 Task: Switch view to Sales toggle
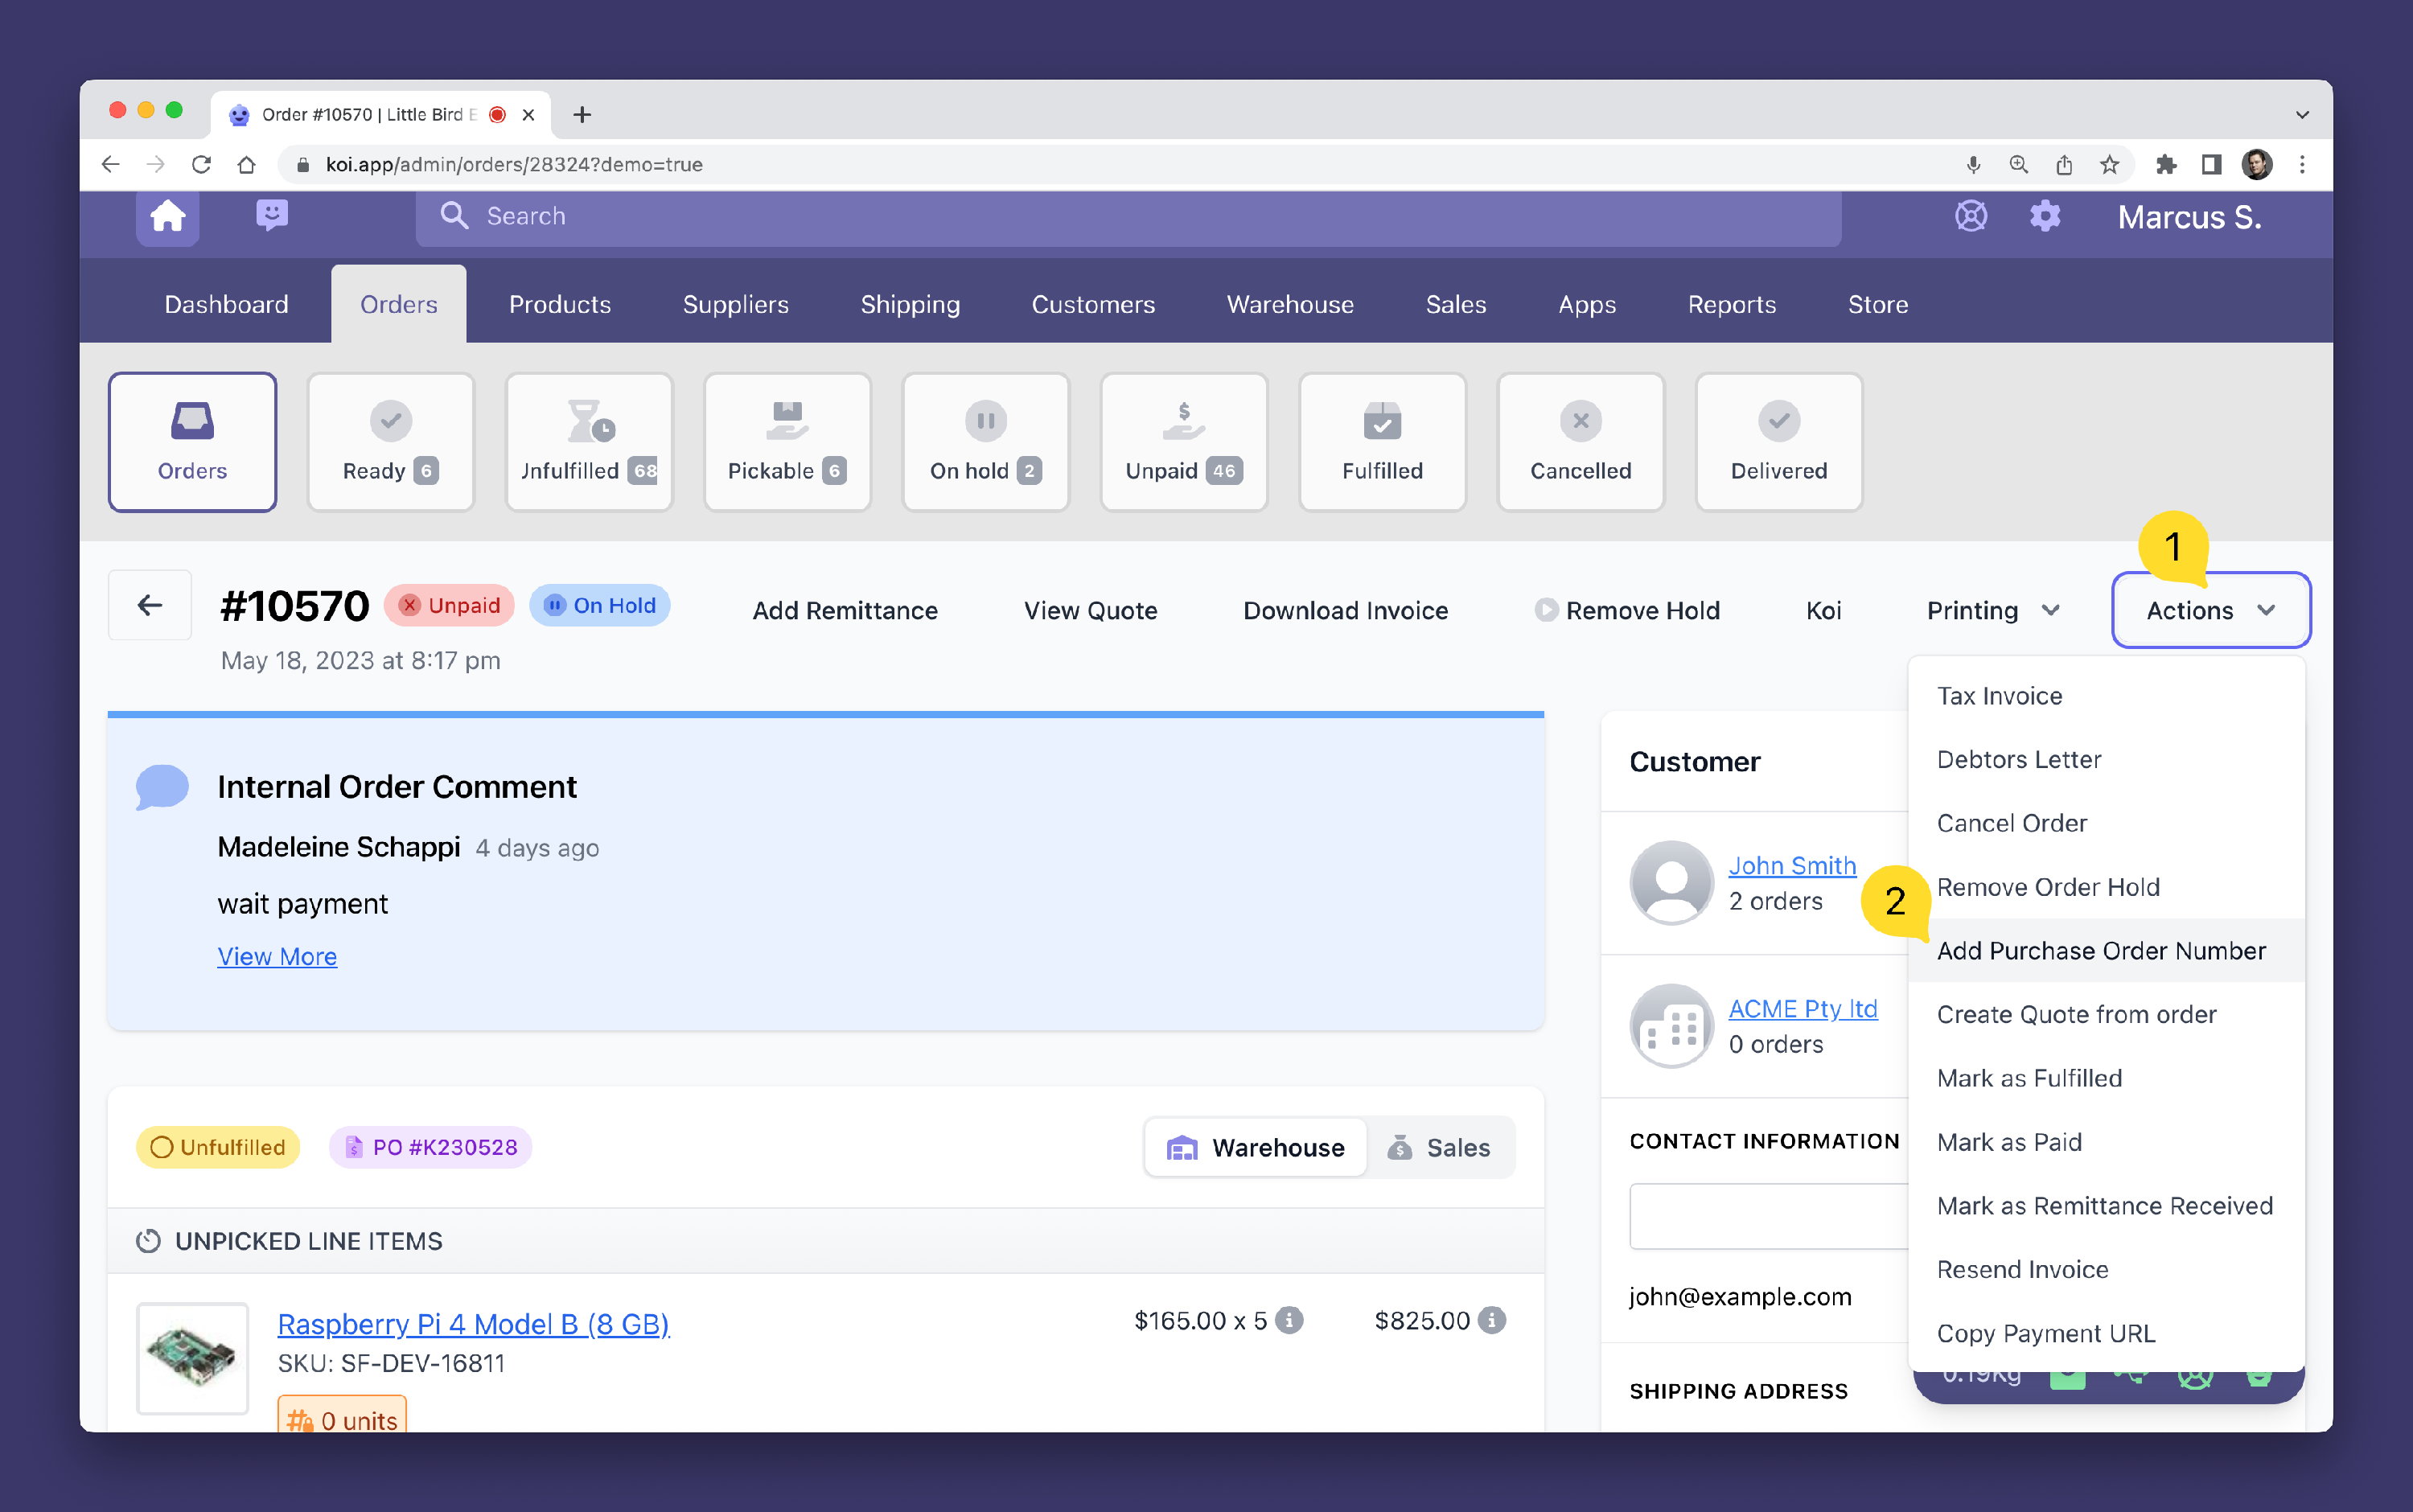1439,1147
